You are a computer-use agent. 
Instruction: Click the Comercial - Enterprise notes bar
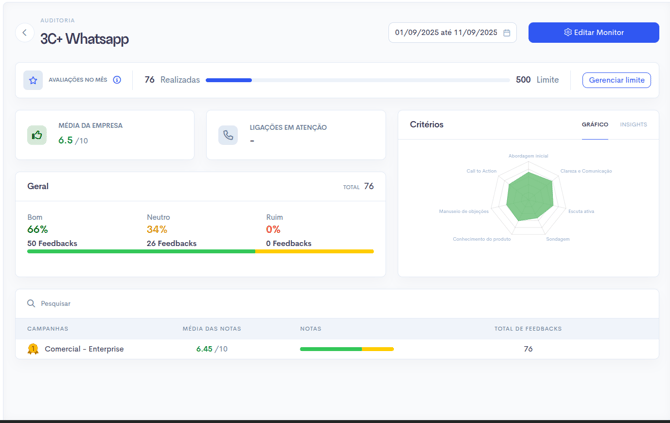346,349
